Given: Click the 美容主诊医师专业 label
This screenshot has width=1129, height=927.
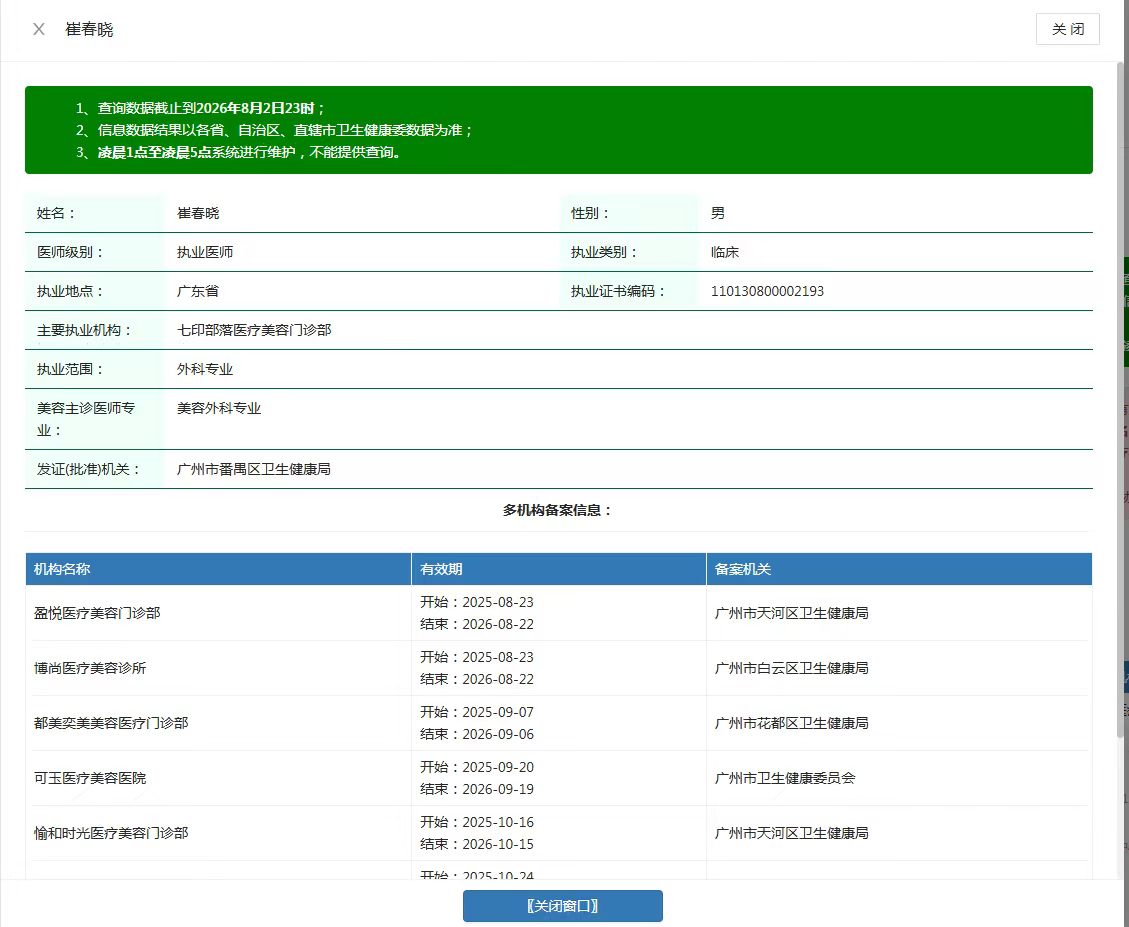Looking at the screenshot, I should (86, 419).
